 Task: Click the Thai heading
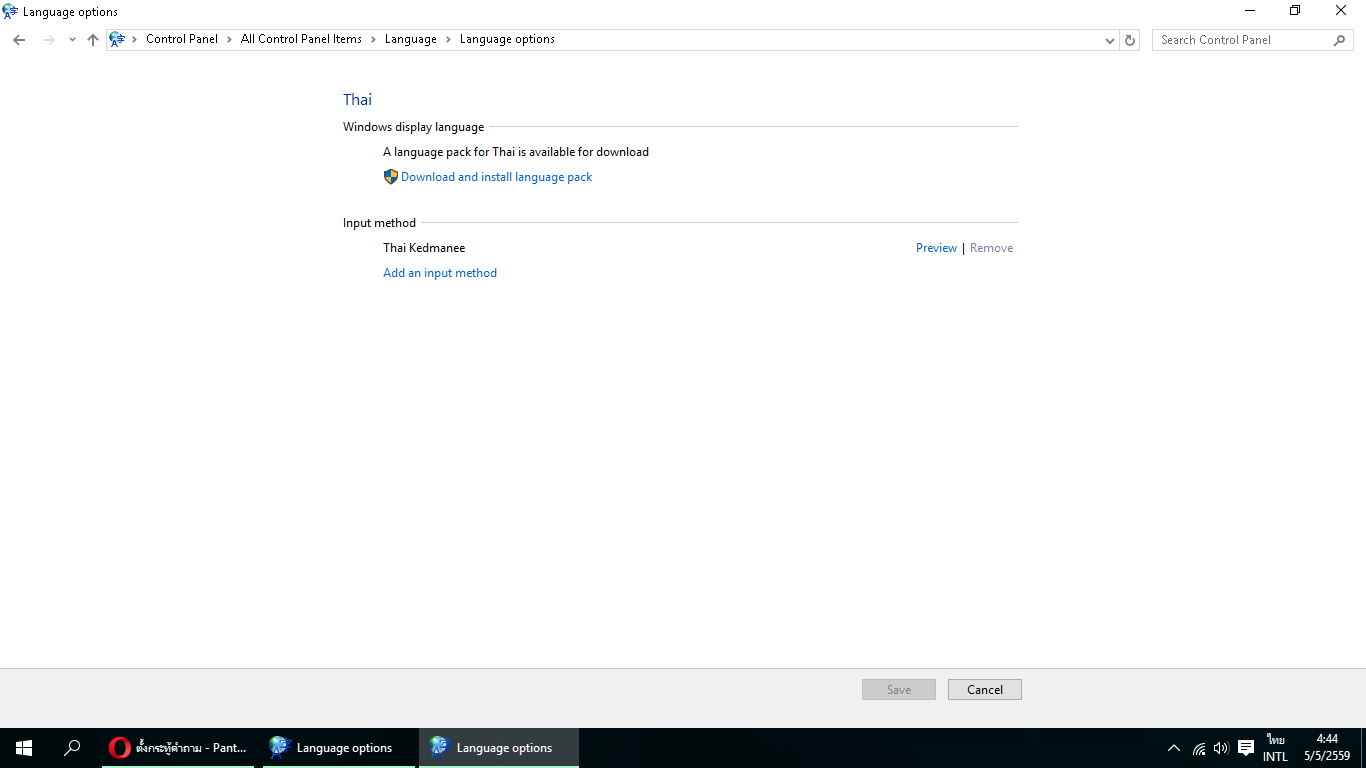tap(357, 99)
